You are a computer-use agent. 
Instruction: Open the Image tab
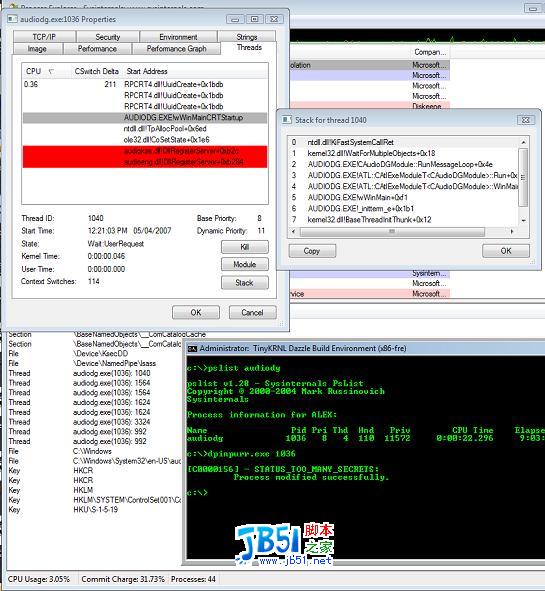37,49
